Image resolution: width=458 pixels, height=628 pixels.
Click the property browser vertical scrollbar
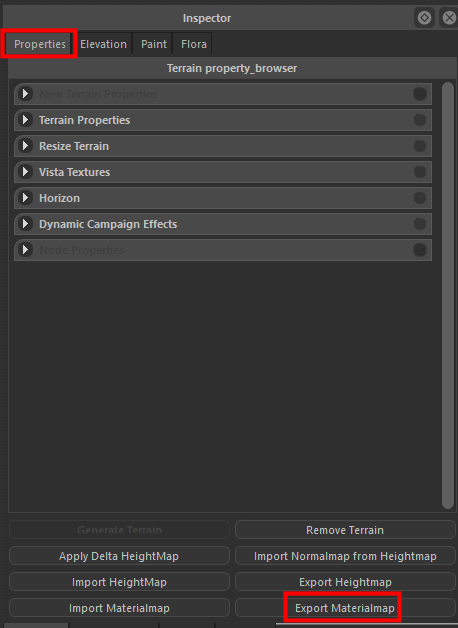coord(448,296)
